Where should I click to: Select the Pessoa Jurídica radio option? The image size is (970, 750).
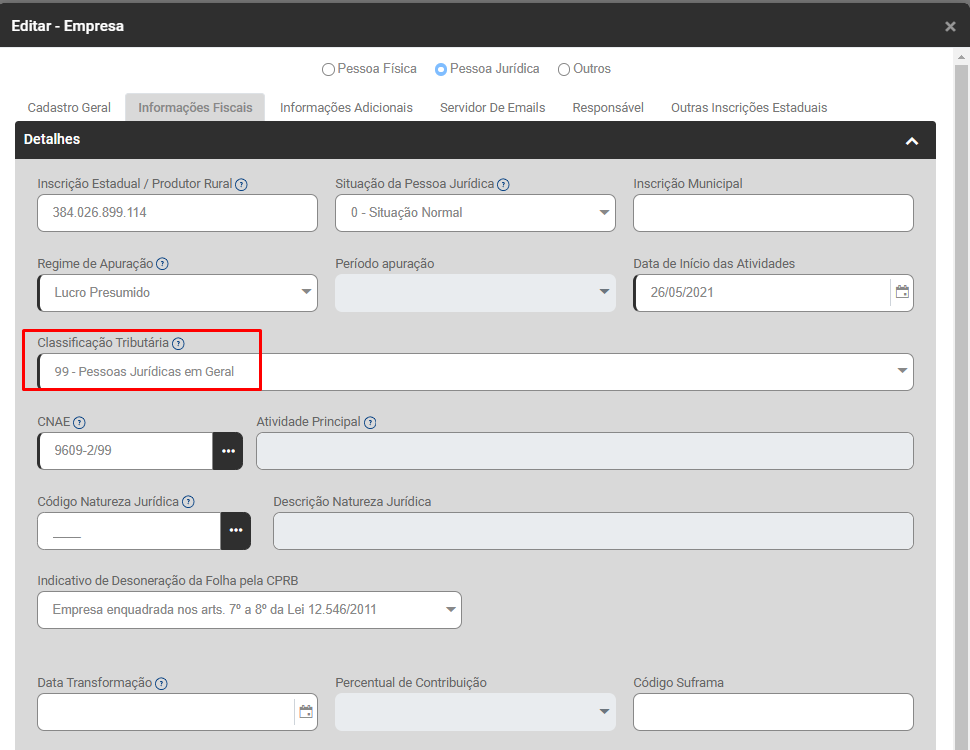pyautogui.click(x=441, y=70)
